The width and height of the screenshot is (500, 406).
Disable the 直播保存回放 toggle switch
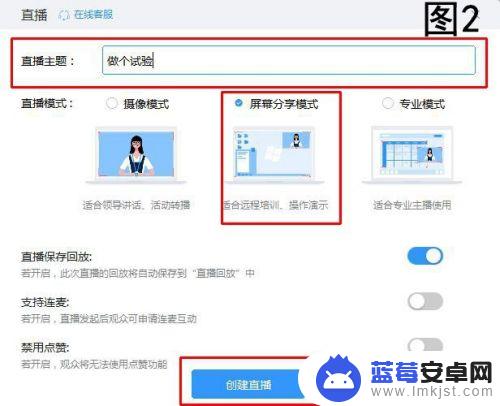pyautogui.click(x=425, y=256)
